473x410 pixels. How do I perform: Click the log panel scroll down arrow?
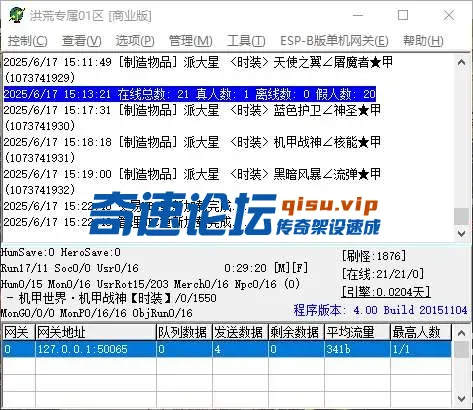(x=462, y=233)
